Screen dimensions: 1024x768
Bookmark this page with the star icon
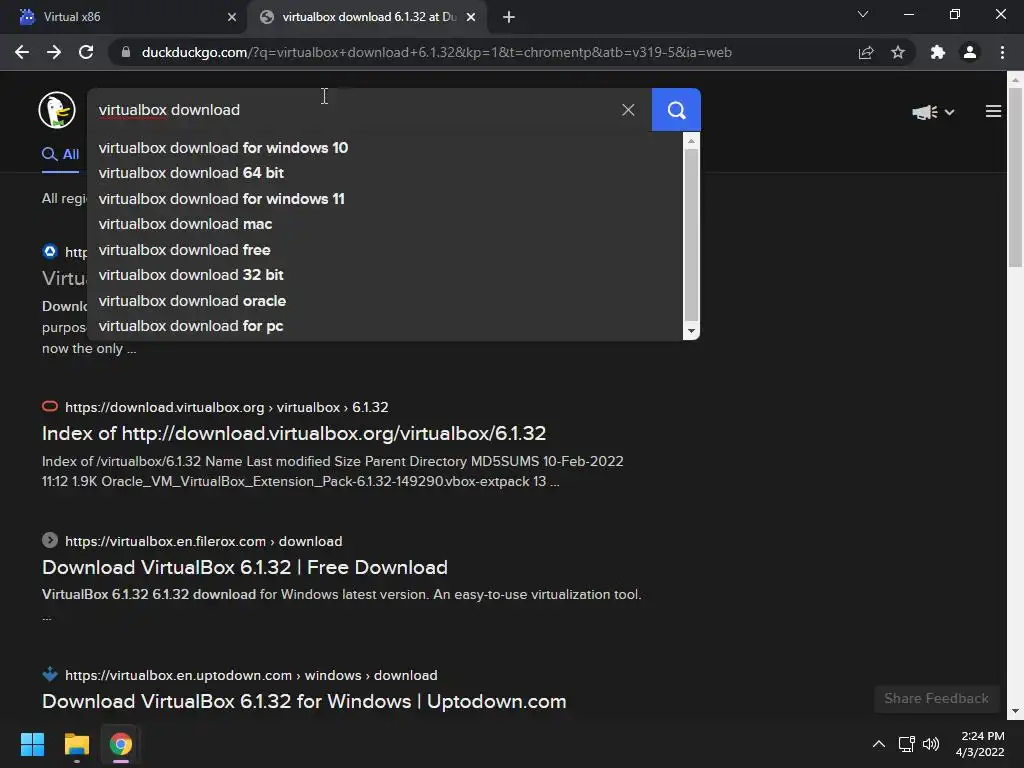pos(898,52)
